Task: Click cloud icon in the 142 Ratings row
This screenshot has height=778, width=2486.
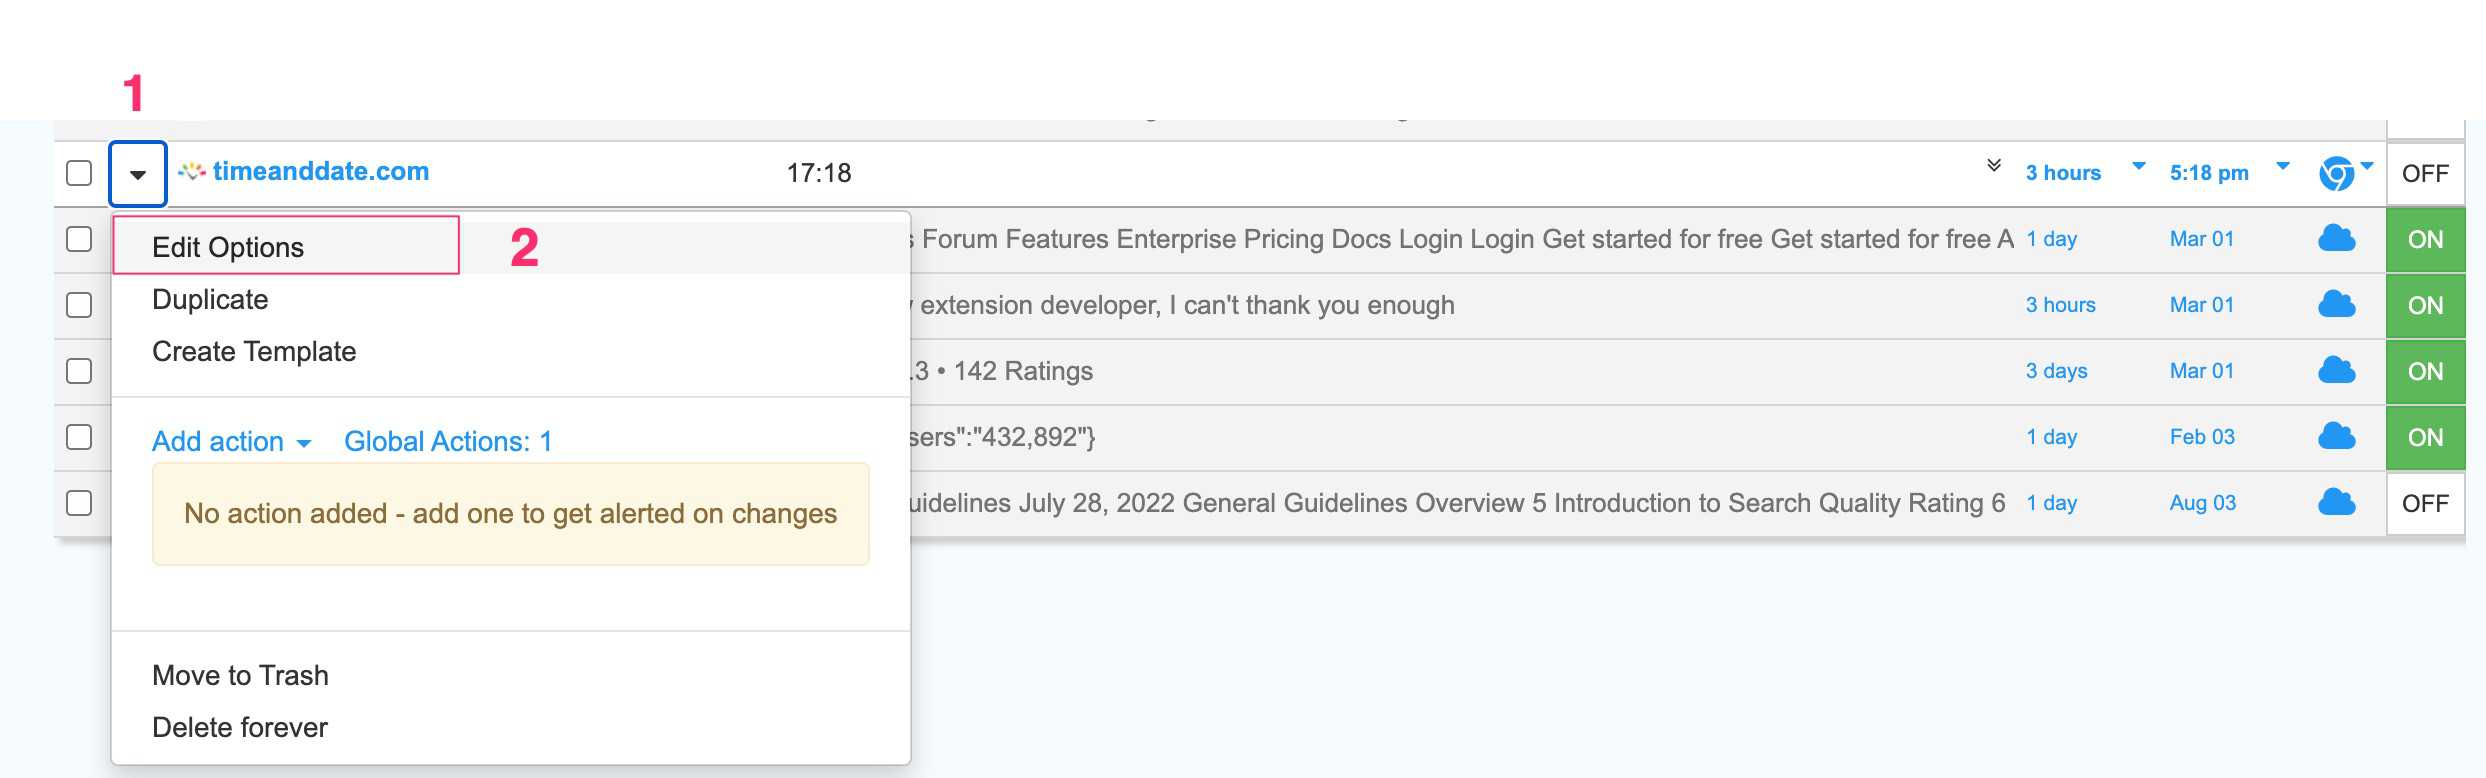Action: [x=2336, y=371]
